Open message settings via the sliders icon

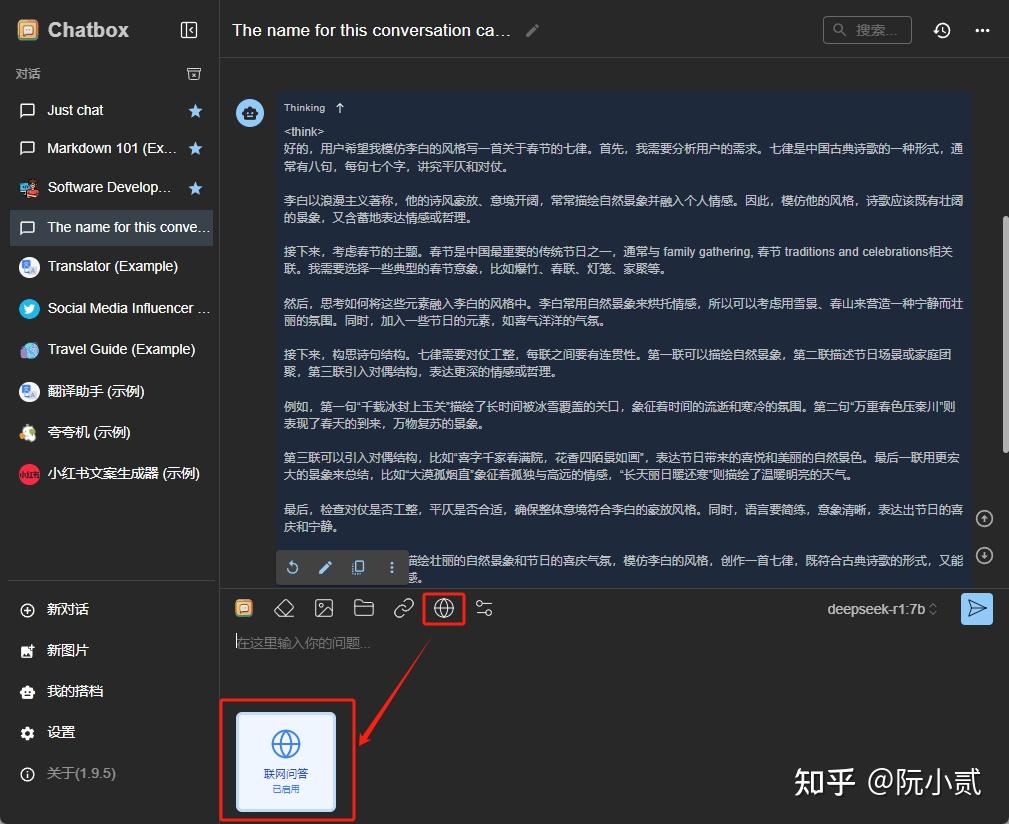pyautogui.click(x=484, y=608)
